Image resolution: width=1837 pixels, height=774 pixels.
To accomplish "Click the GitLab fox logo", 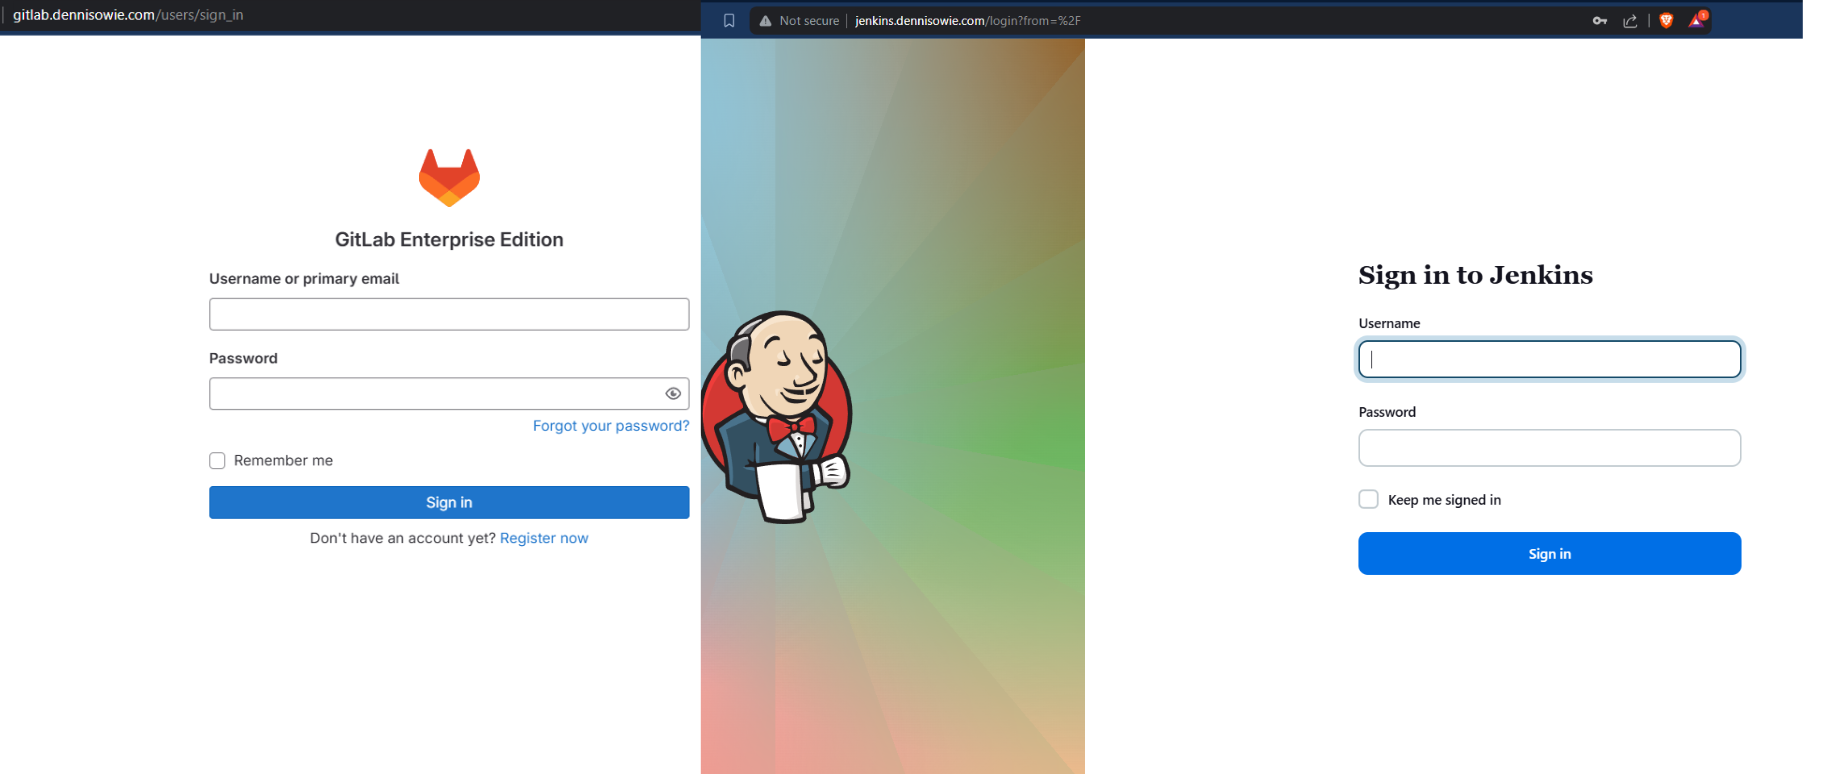I will pyautogui.click(x=449, y=178).
